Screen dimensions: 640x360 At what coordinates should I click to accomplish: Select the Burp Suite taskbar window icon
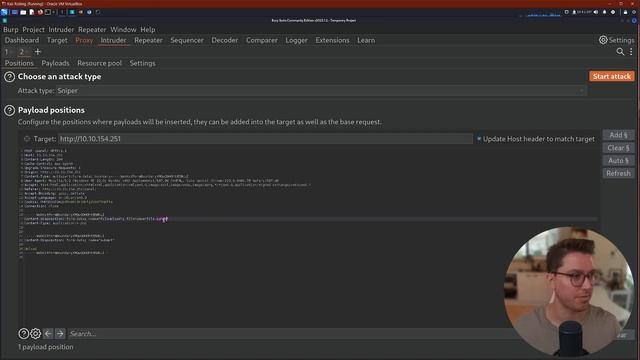tap(72, 12)
